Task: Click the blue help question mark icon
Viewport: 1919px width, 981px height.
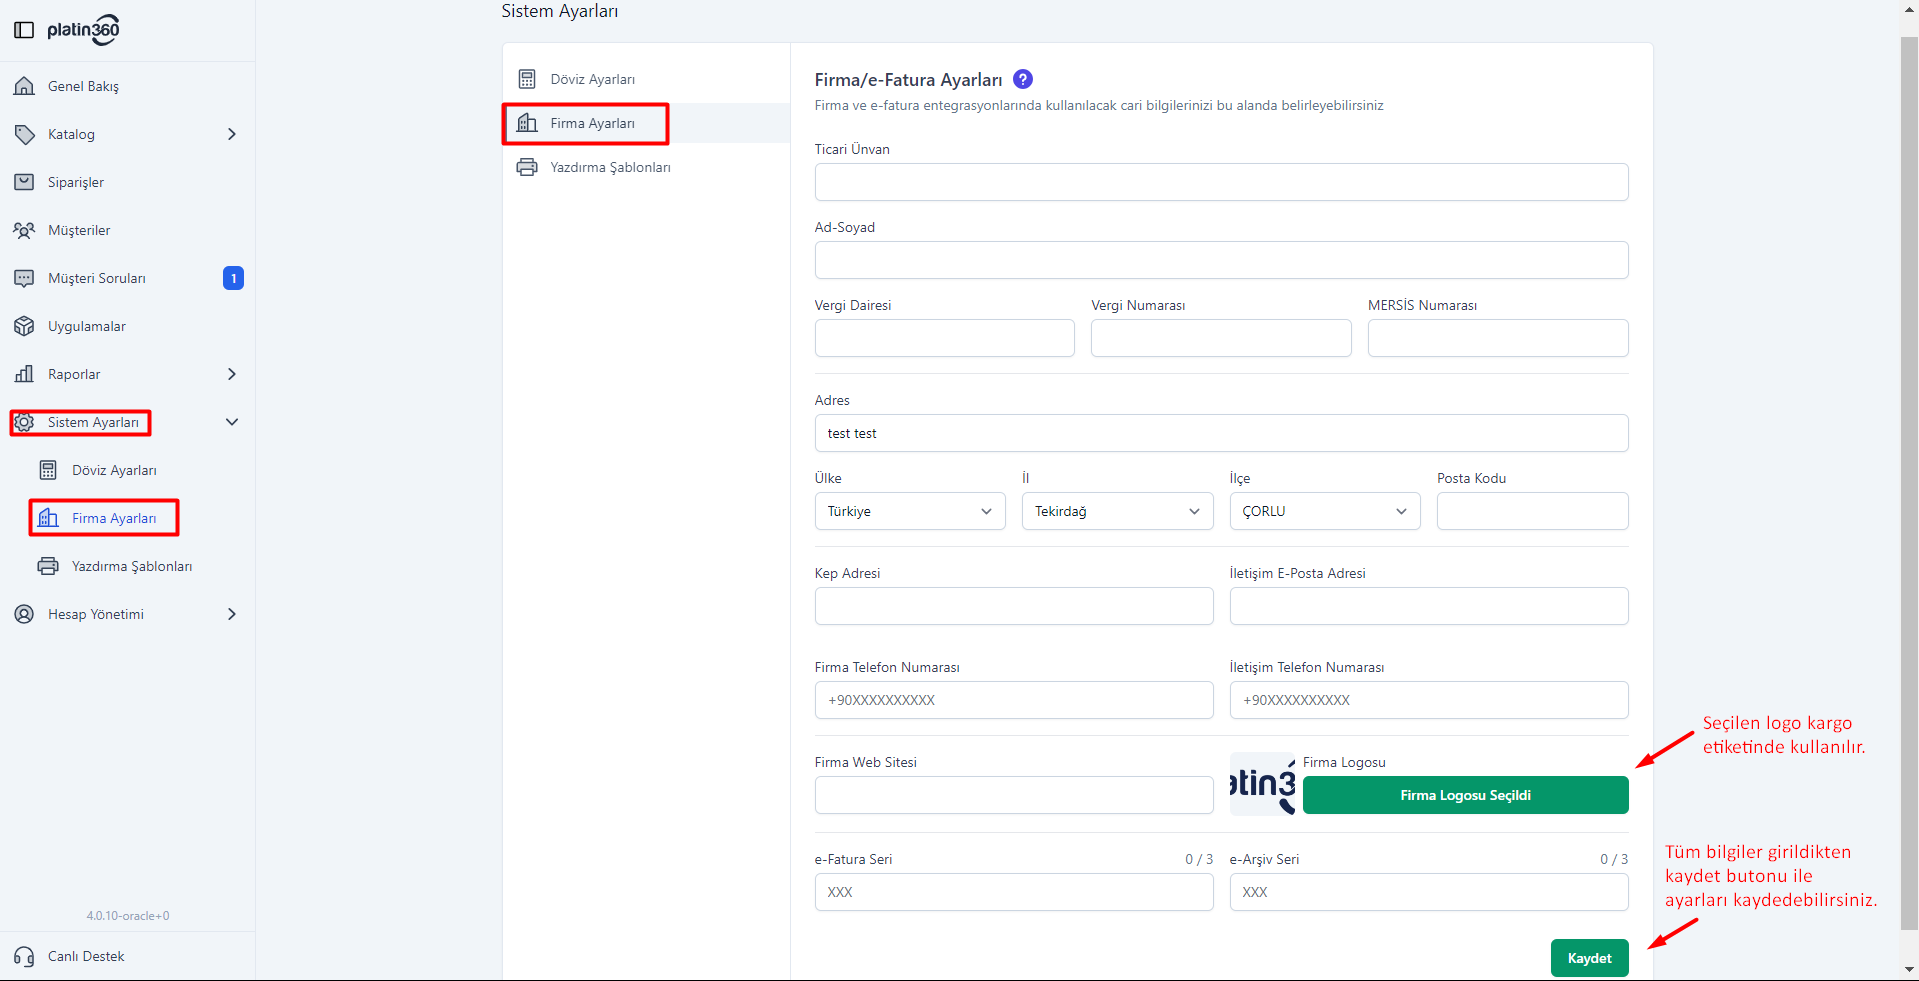Action: [x=1023, y=79]
